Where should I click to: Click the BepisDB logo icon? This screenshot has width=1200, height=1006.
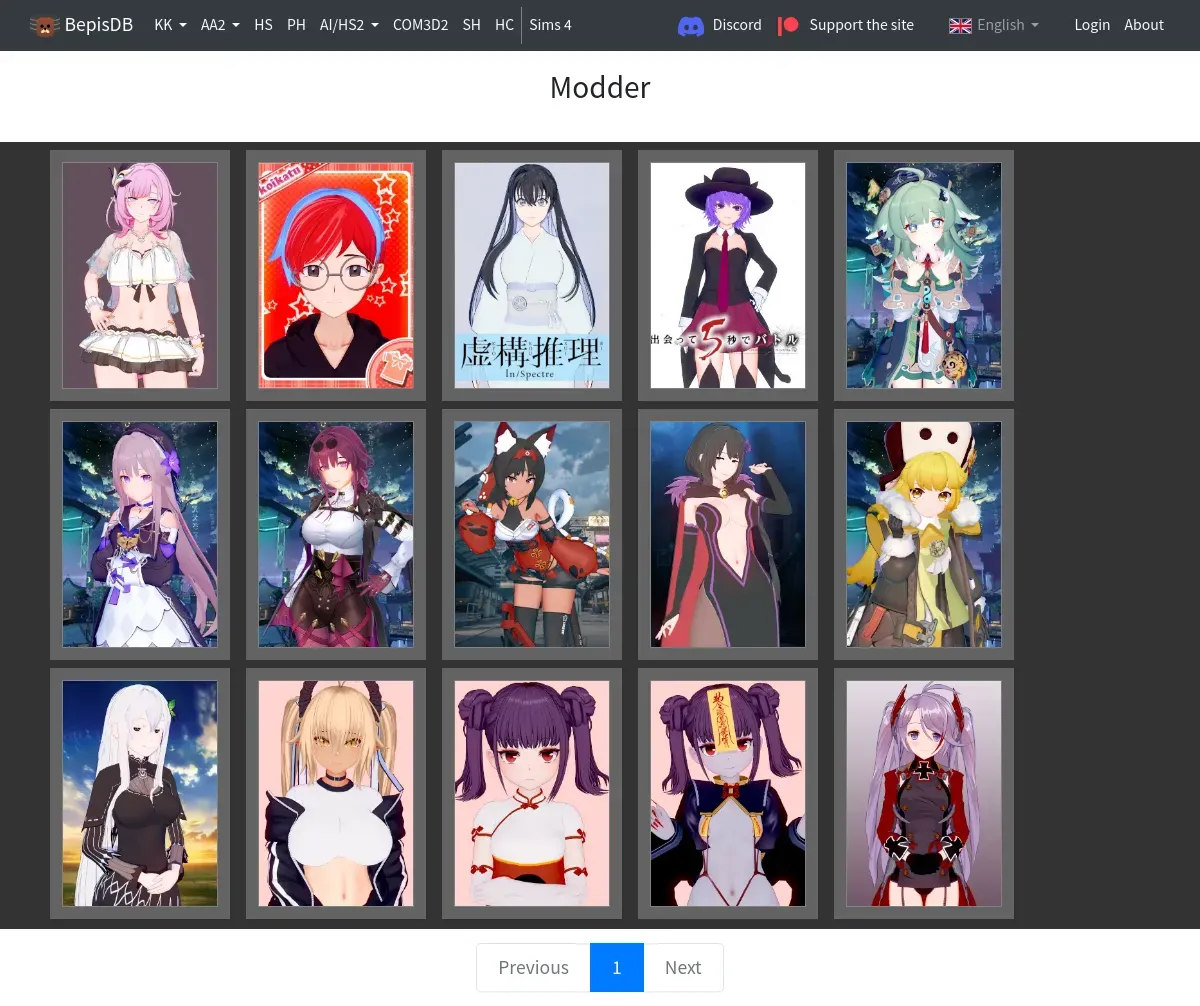click(44, 25)
